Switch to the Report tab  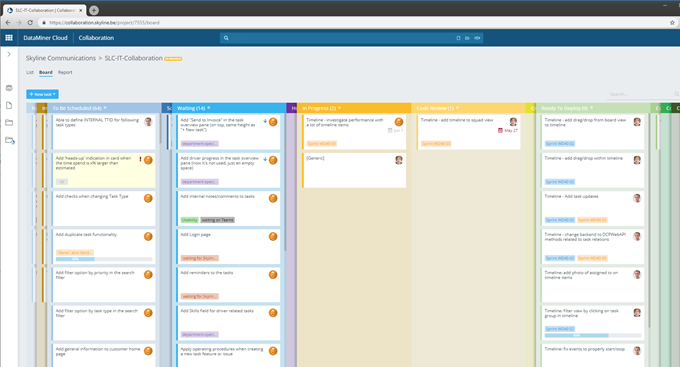click(65, 72)
